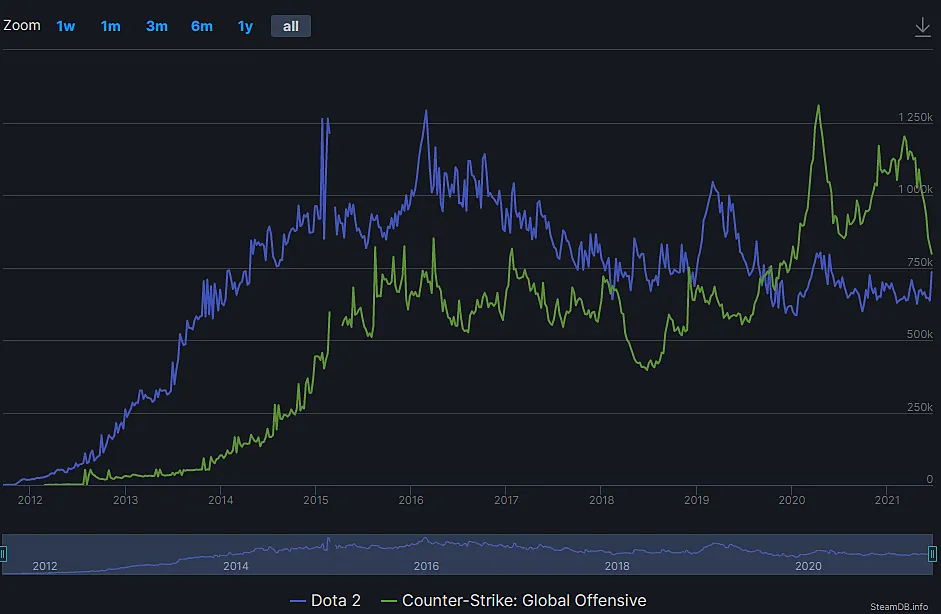The height and width of the screenshot is (614, 941).
Task: Click the 2017 x-axis label
Action: pos(506,500)
